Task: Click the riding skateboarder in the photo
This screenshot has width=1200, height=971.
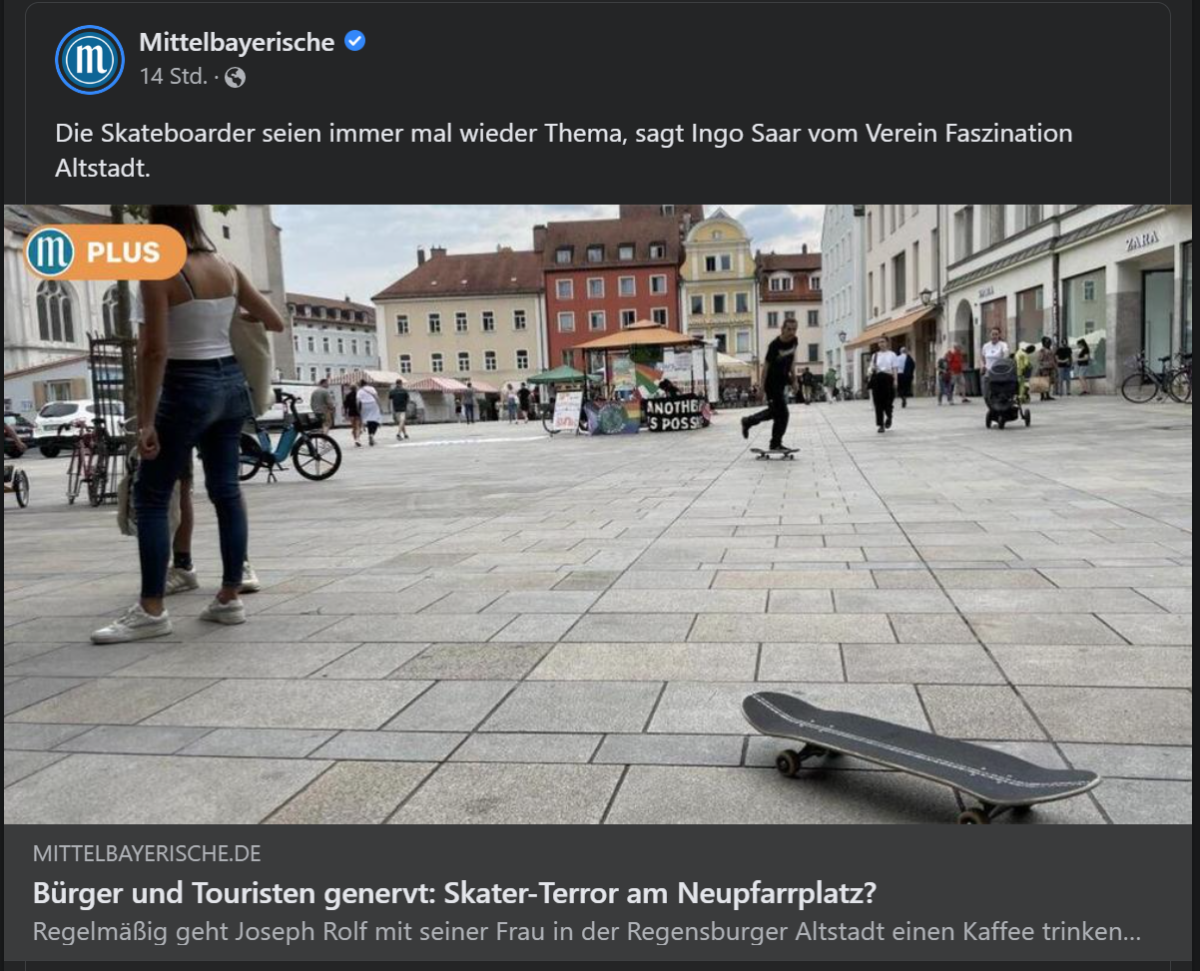Action: [x=773, y=386]
